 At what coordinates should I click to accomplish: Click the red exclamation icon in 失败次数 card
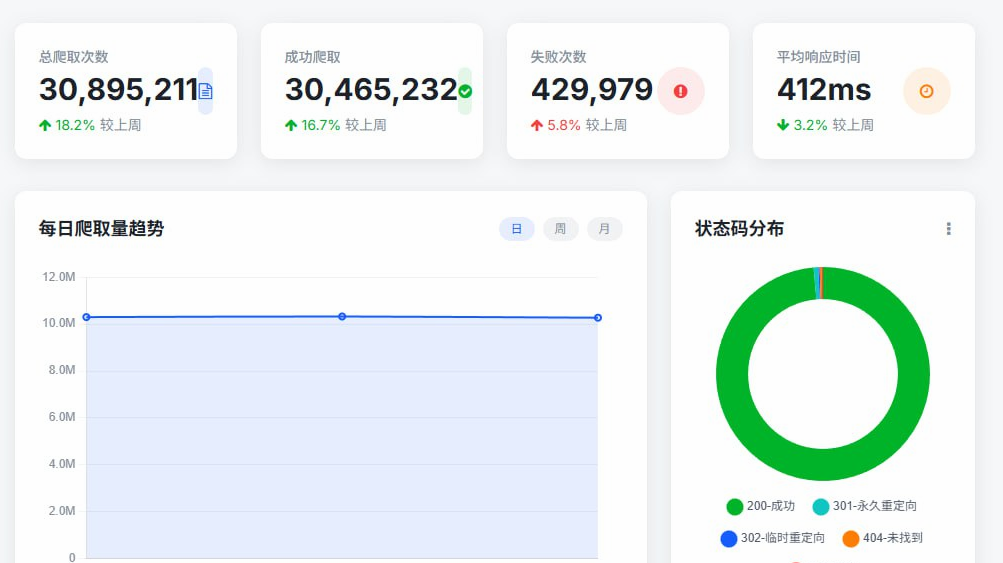click(x=681, y=91)
